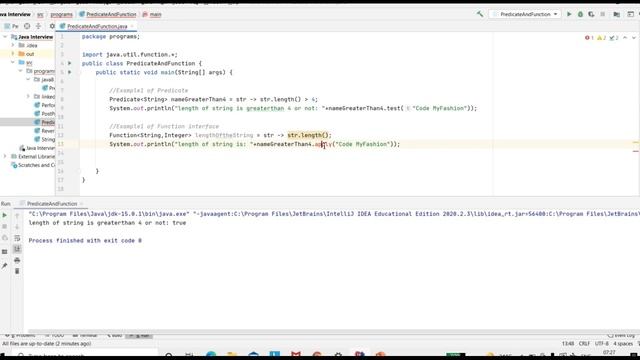This screenshot has height=360, width=640.
Task: Open the PostFi... class in project tree
Action: pos(44,114)
